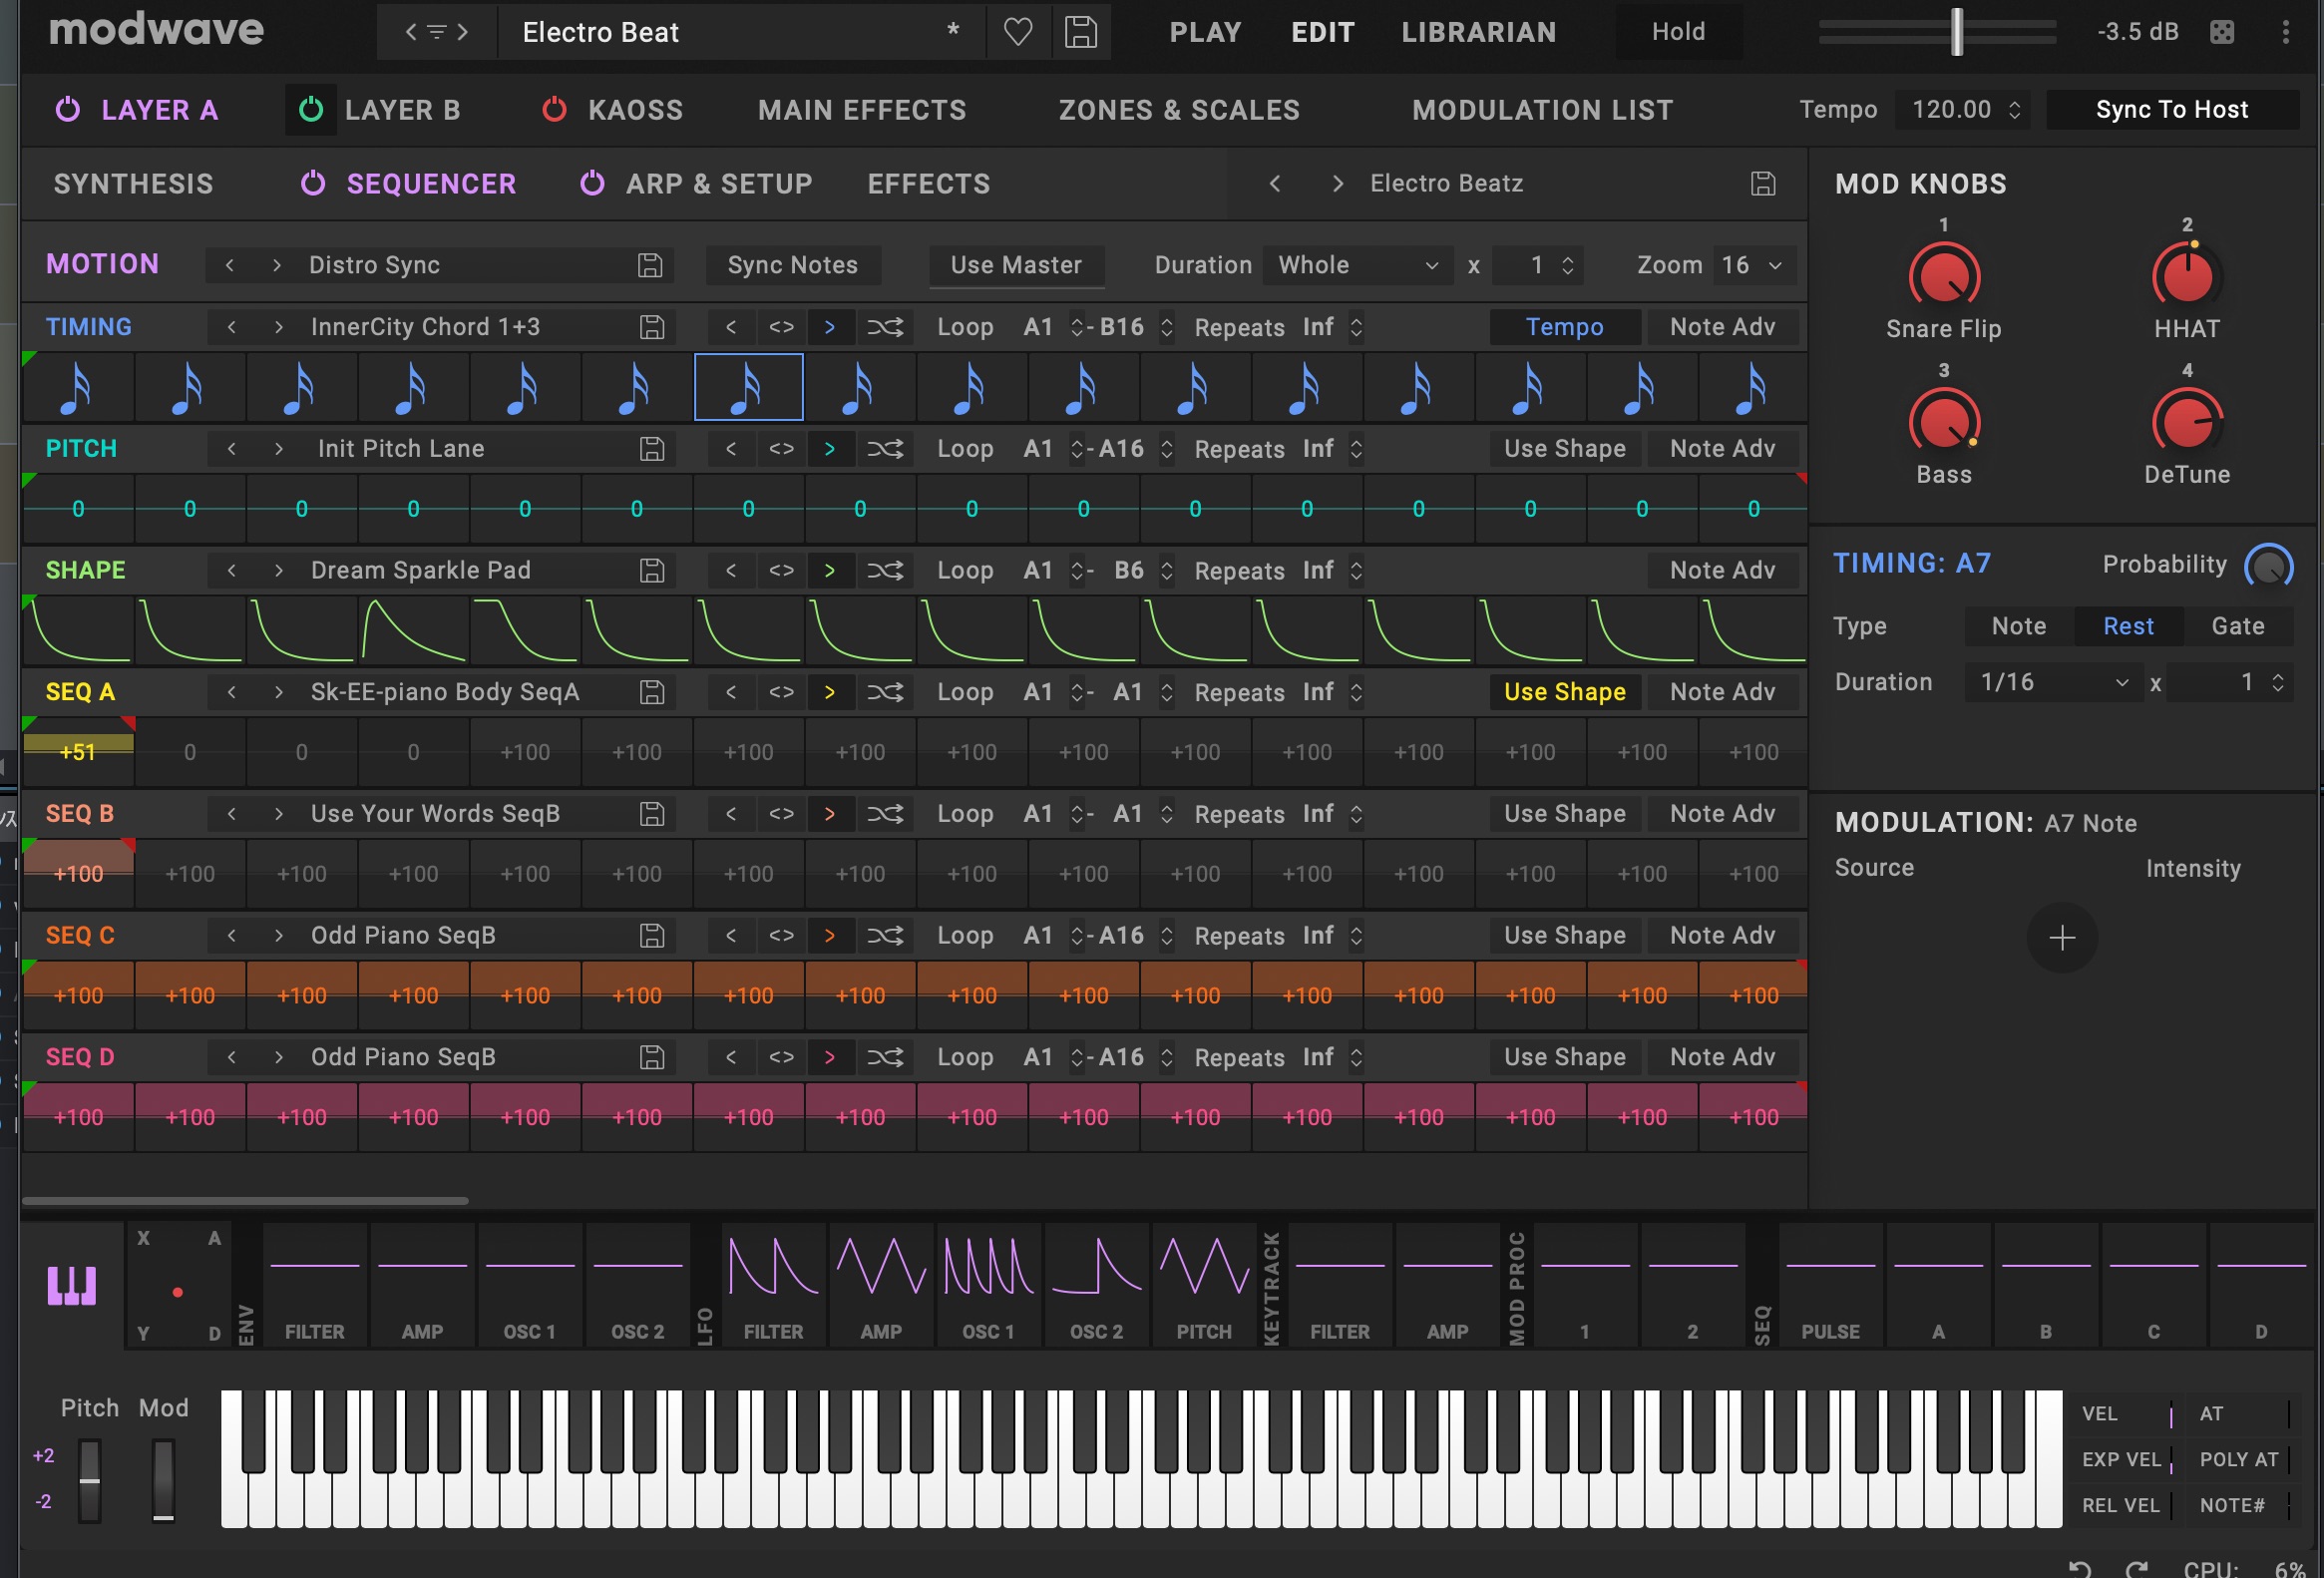The height and width of the screenshot is (1578, 2324).
Task: Save performance using top floppy disk icon
Action: [x=1080, y=32]
